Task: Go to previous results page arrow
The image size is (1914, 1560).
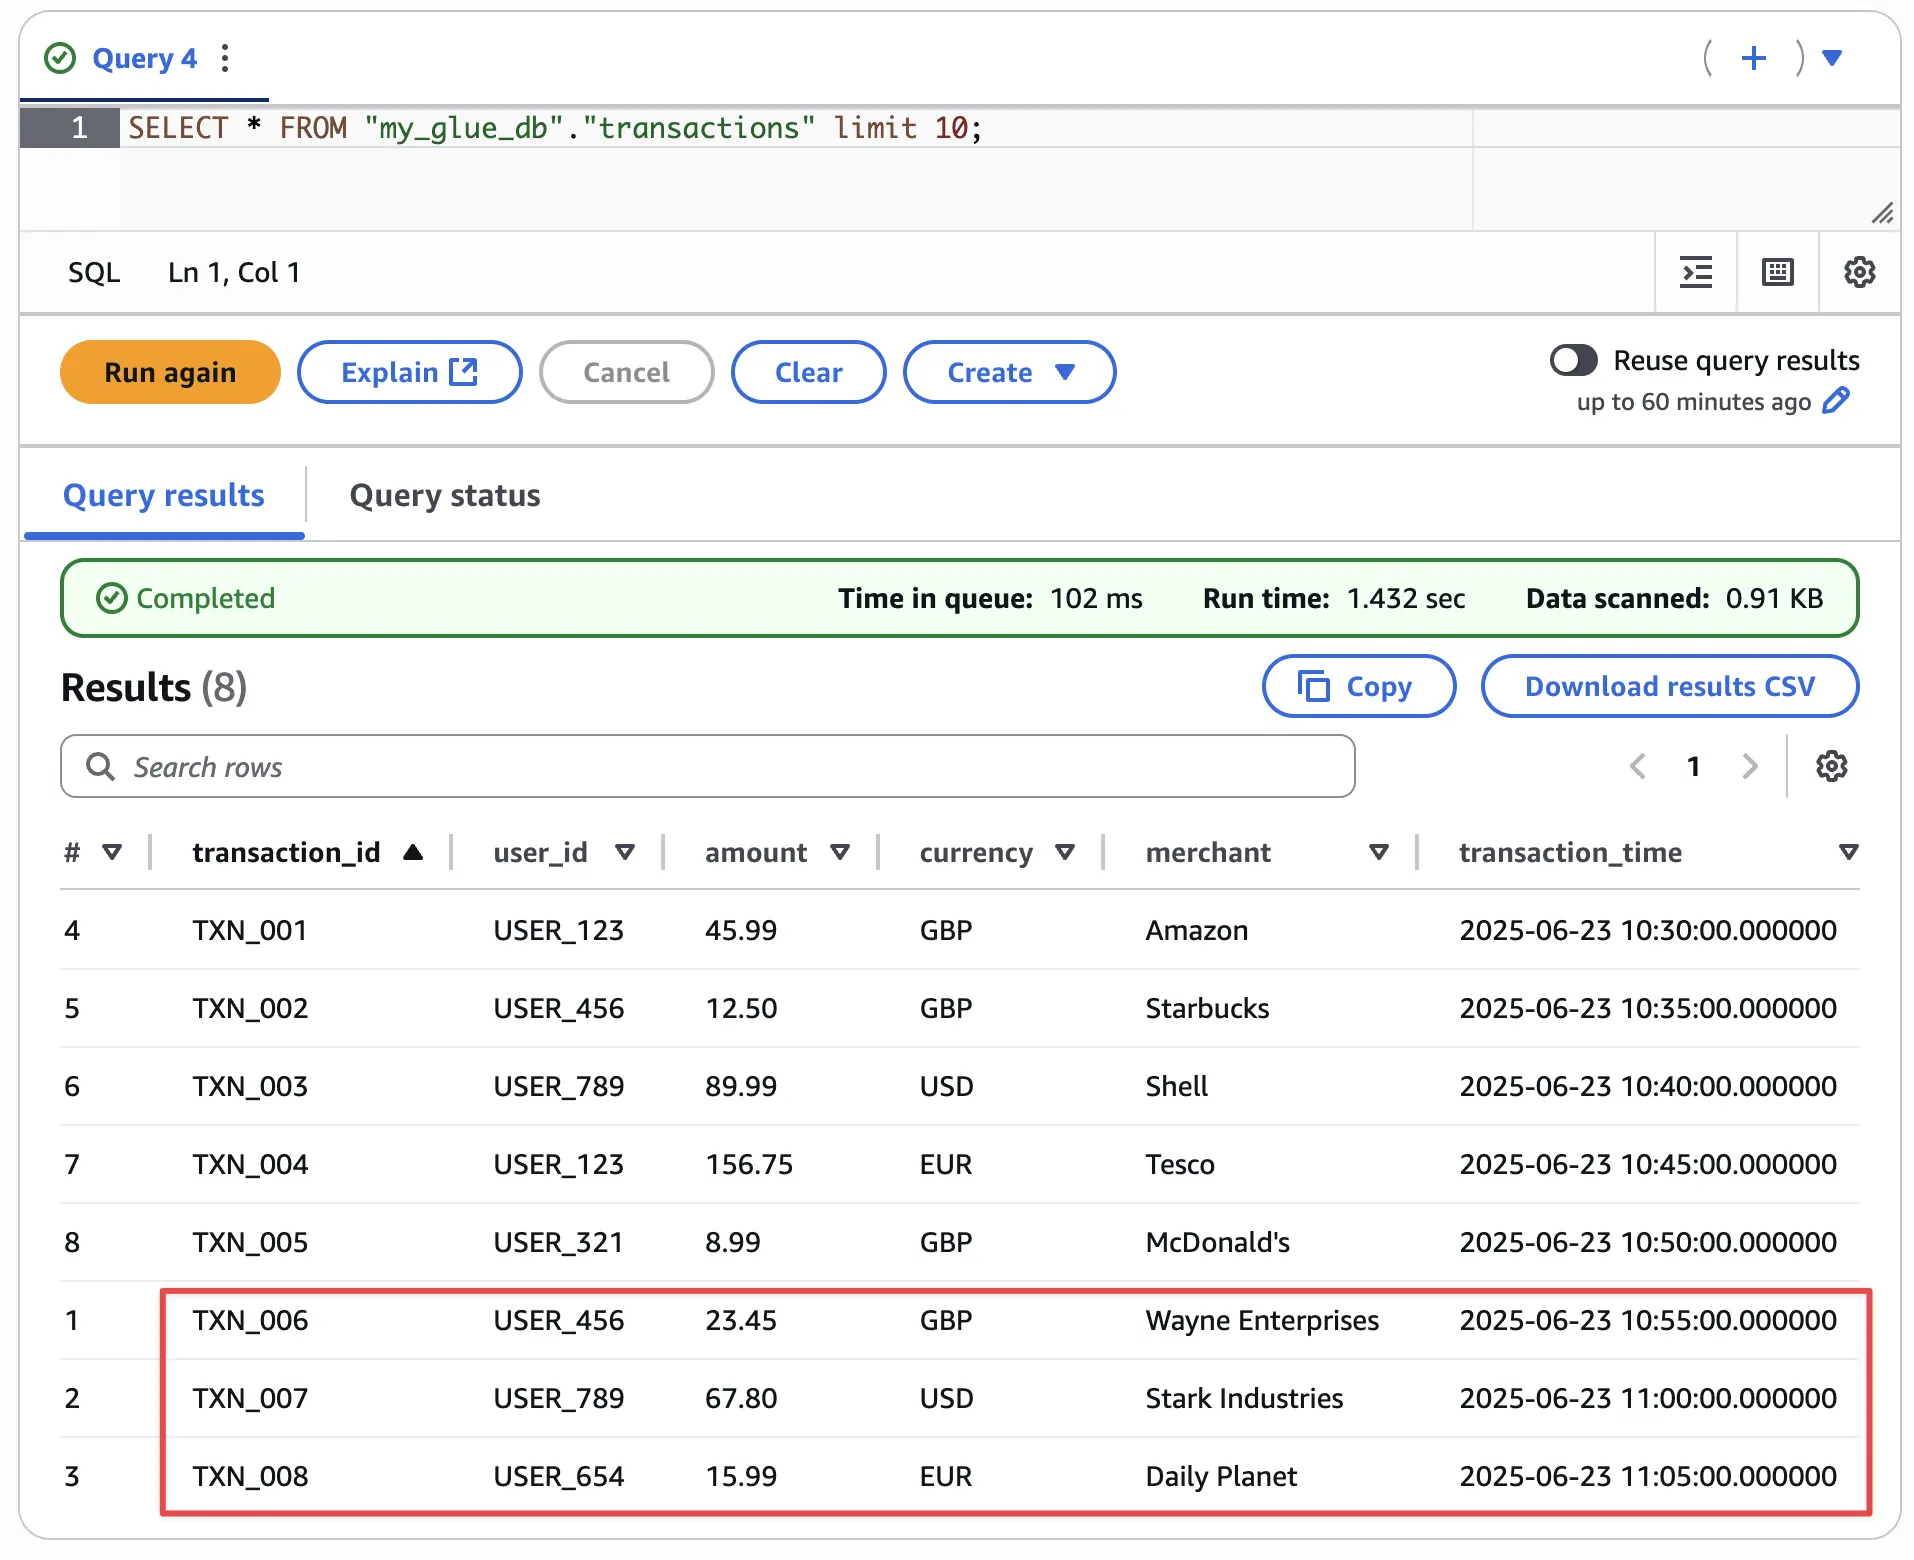Action: pos(1638,767)
